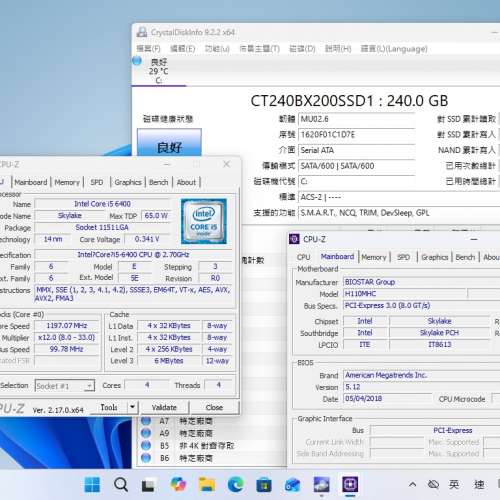Click the blue status circle of attribute B6
500x500 pixels.
pyautogui.click(x=146, y=458)
